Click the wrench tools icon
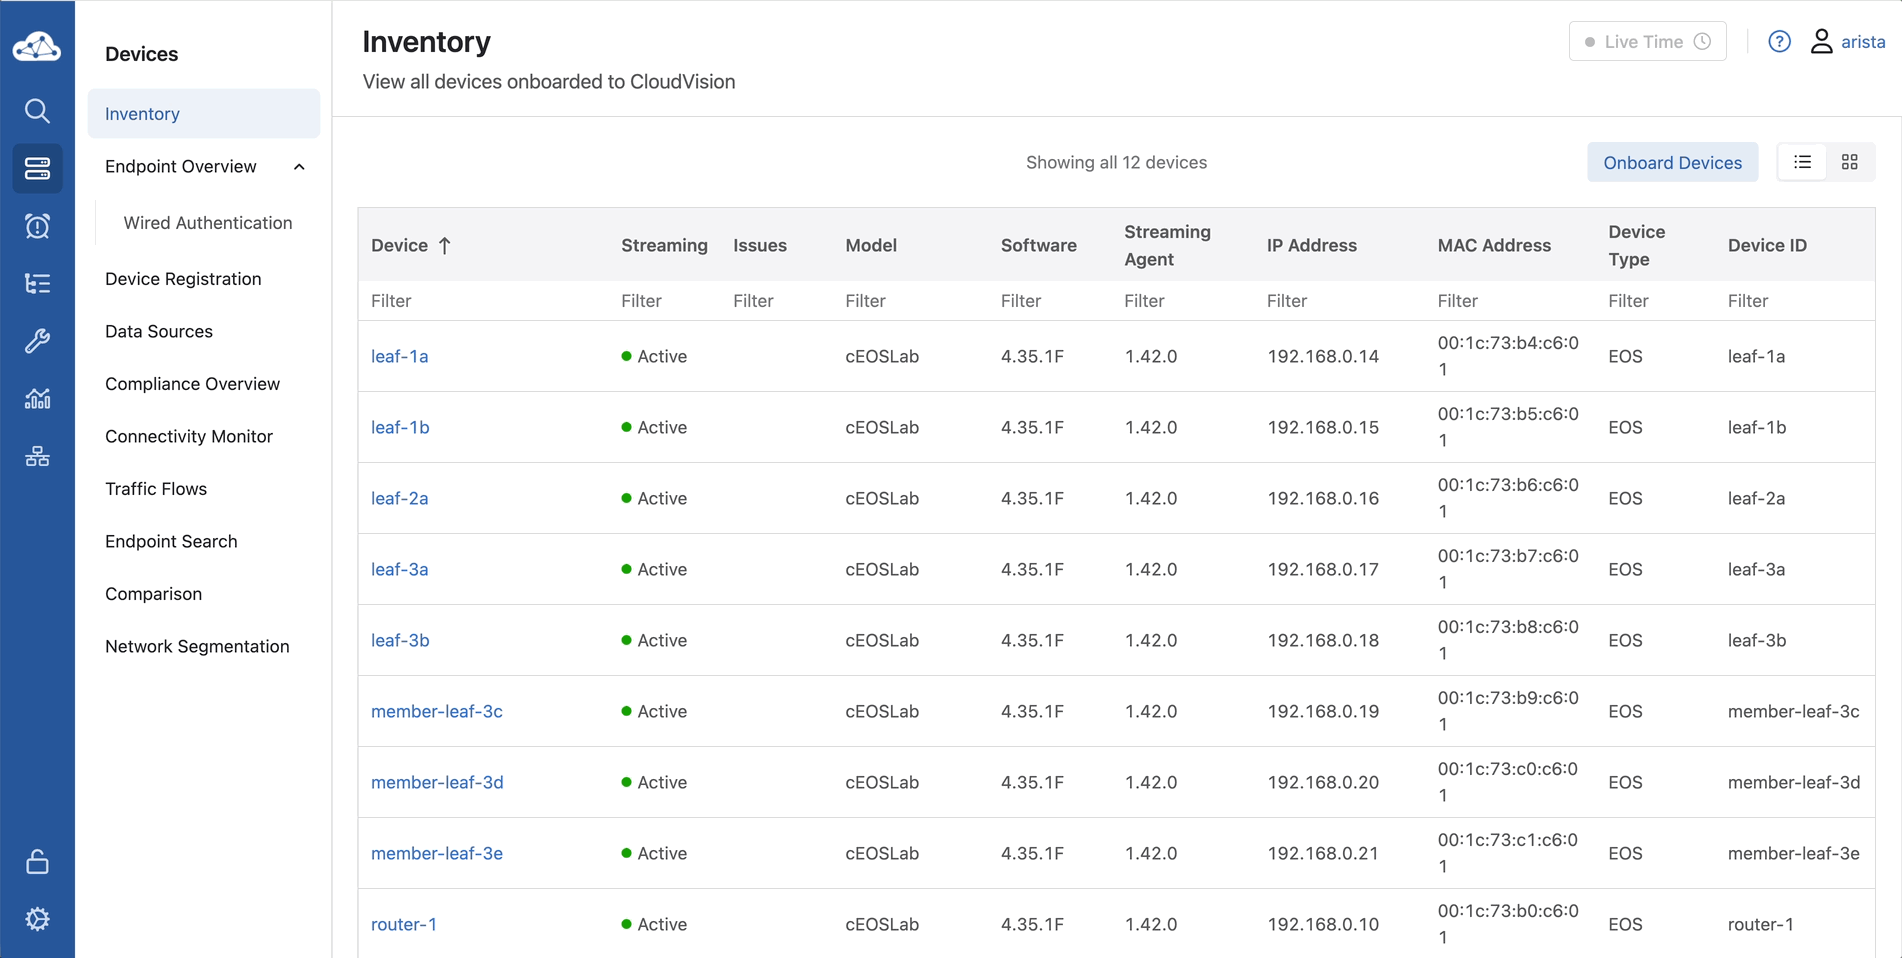Image resolution: width=1902 pixels, height=958 pixels. click(x=37, y=341)
